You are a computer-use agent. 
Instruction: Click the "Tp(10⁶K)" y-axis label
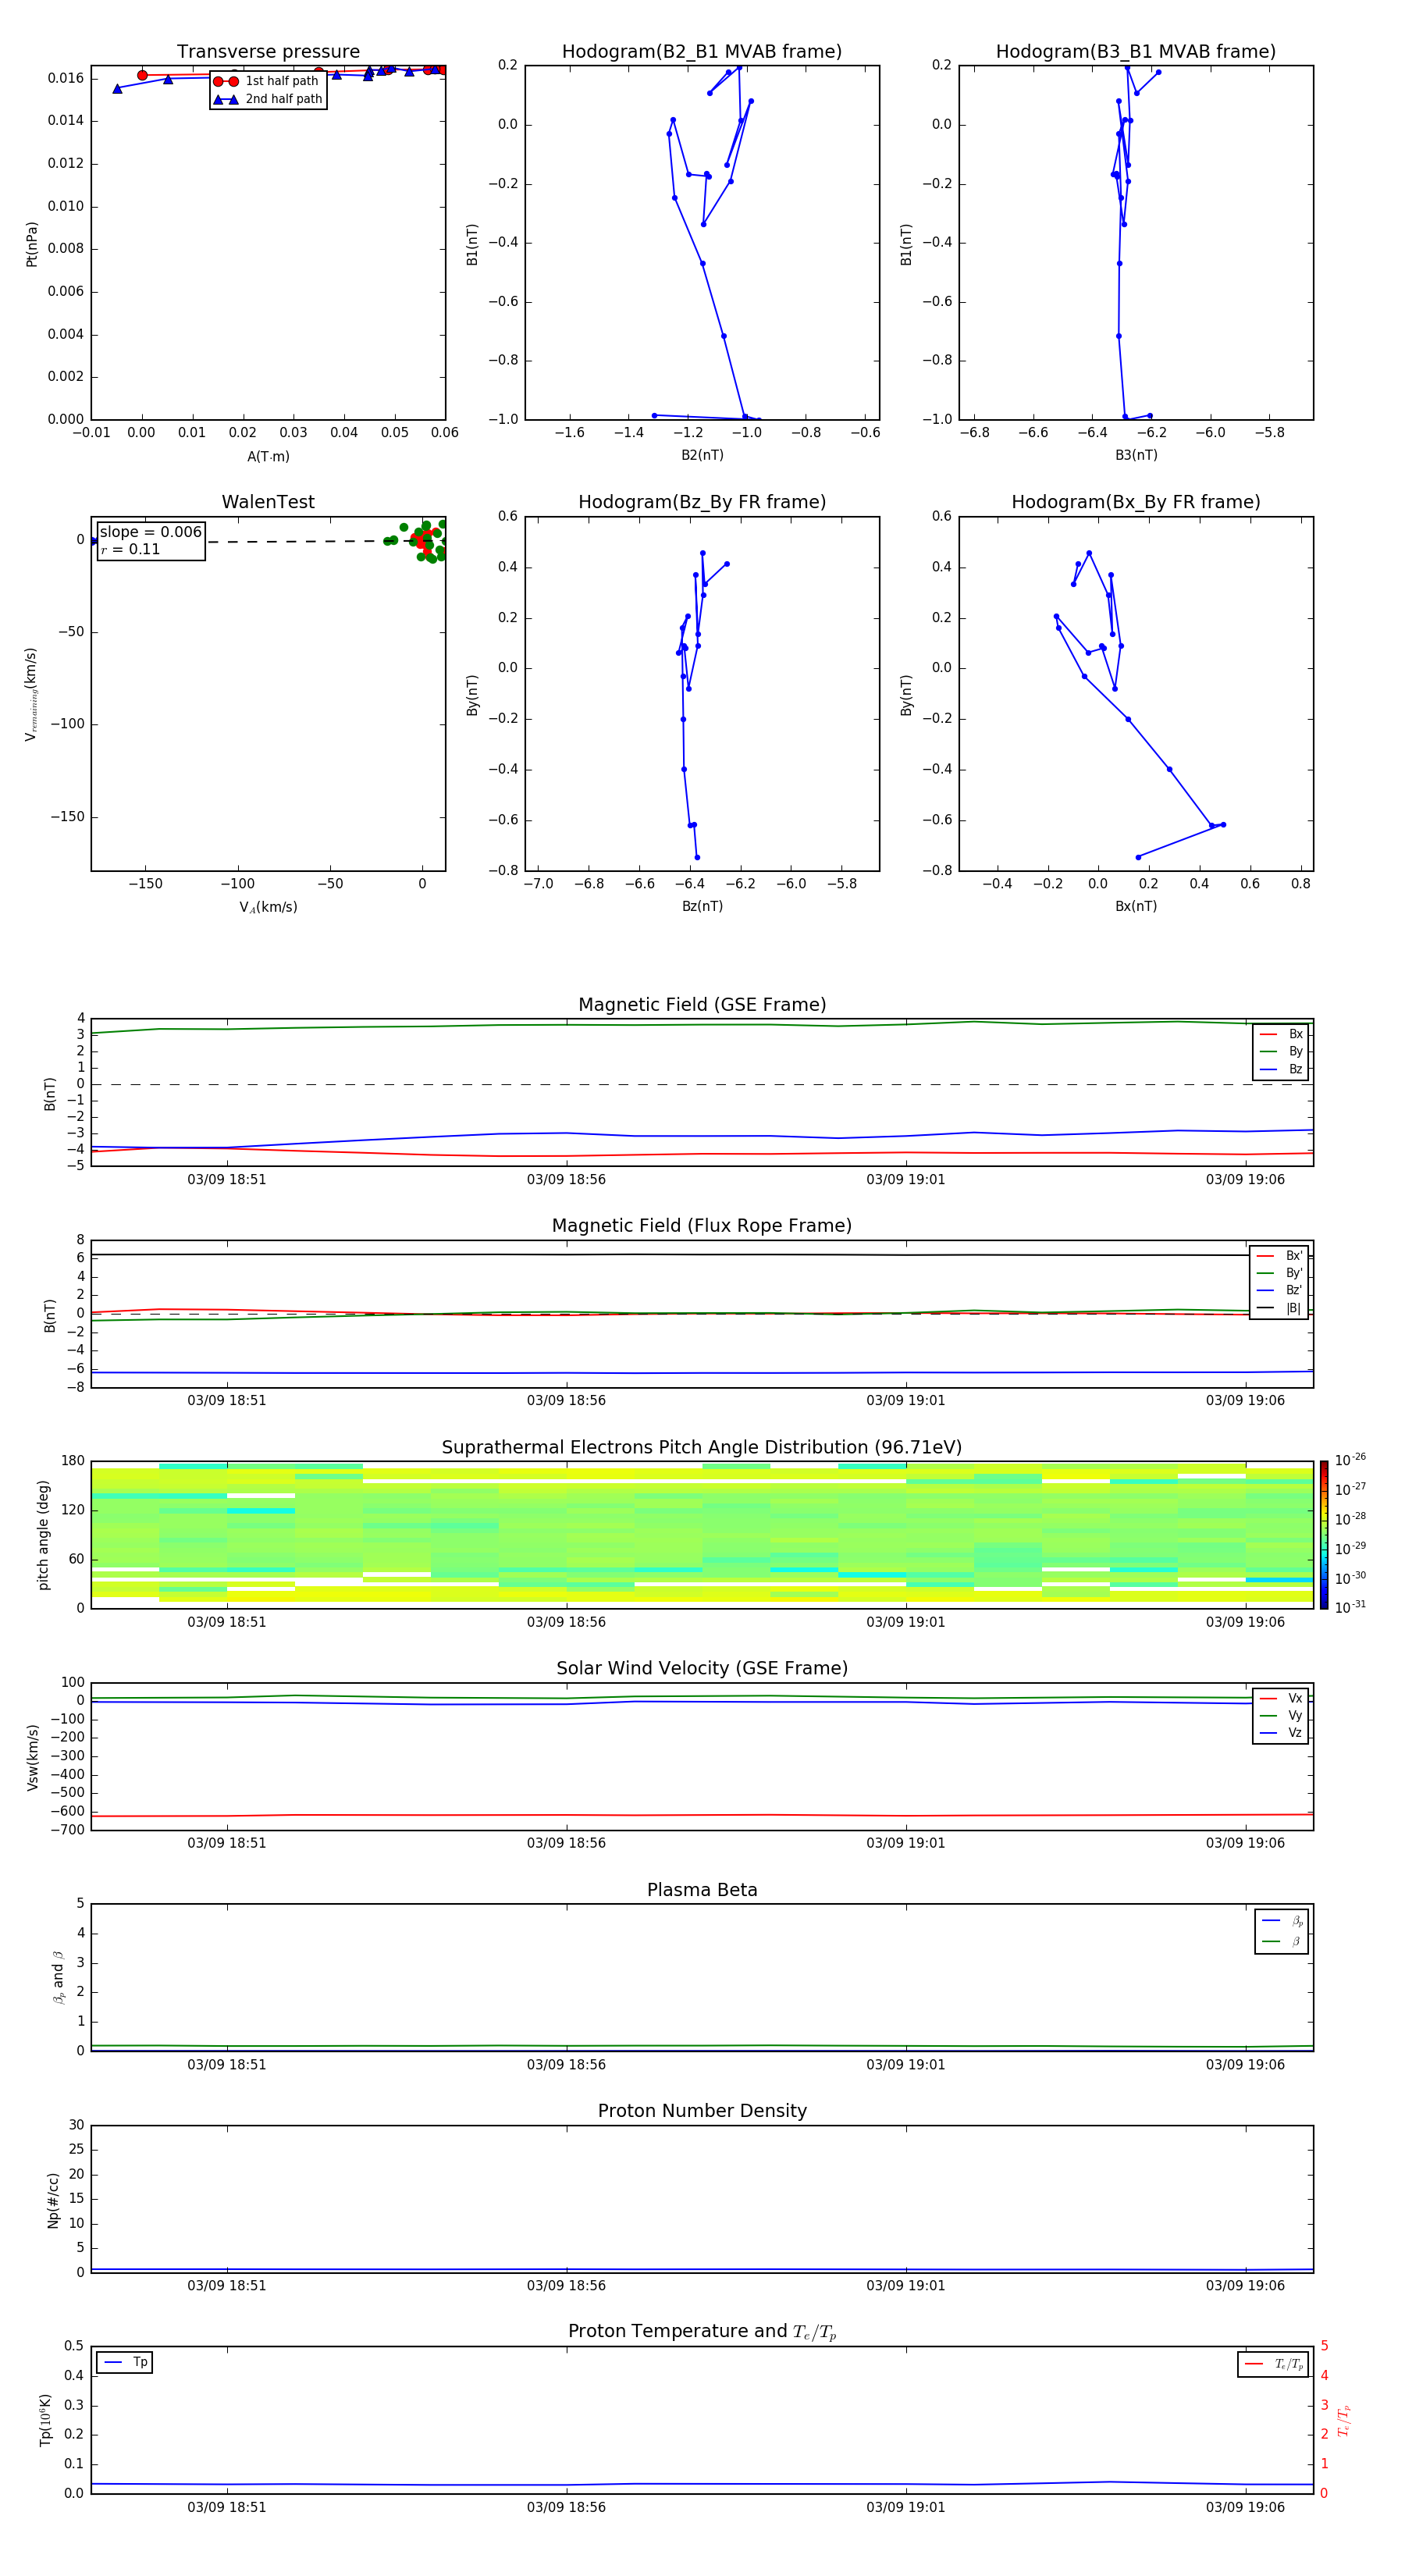pyautogui.click(x=45, y=2420)
